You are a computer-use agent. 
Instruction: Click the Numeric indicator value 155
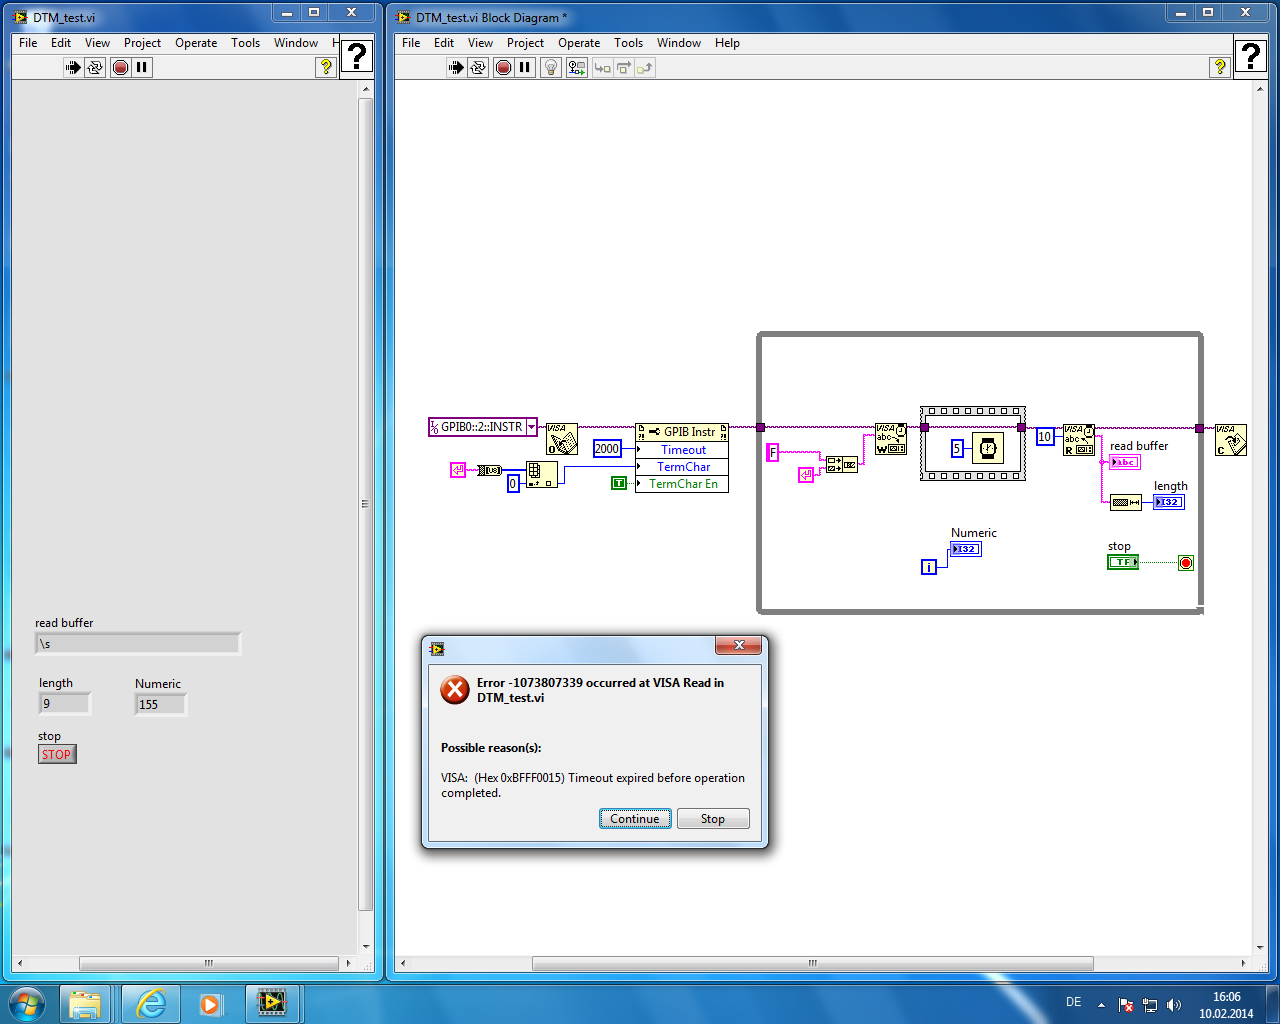[x=160, y=705]
